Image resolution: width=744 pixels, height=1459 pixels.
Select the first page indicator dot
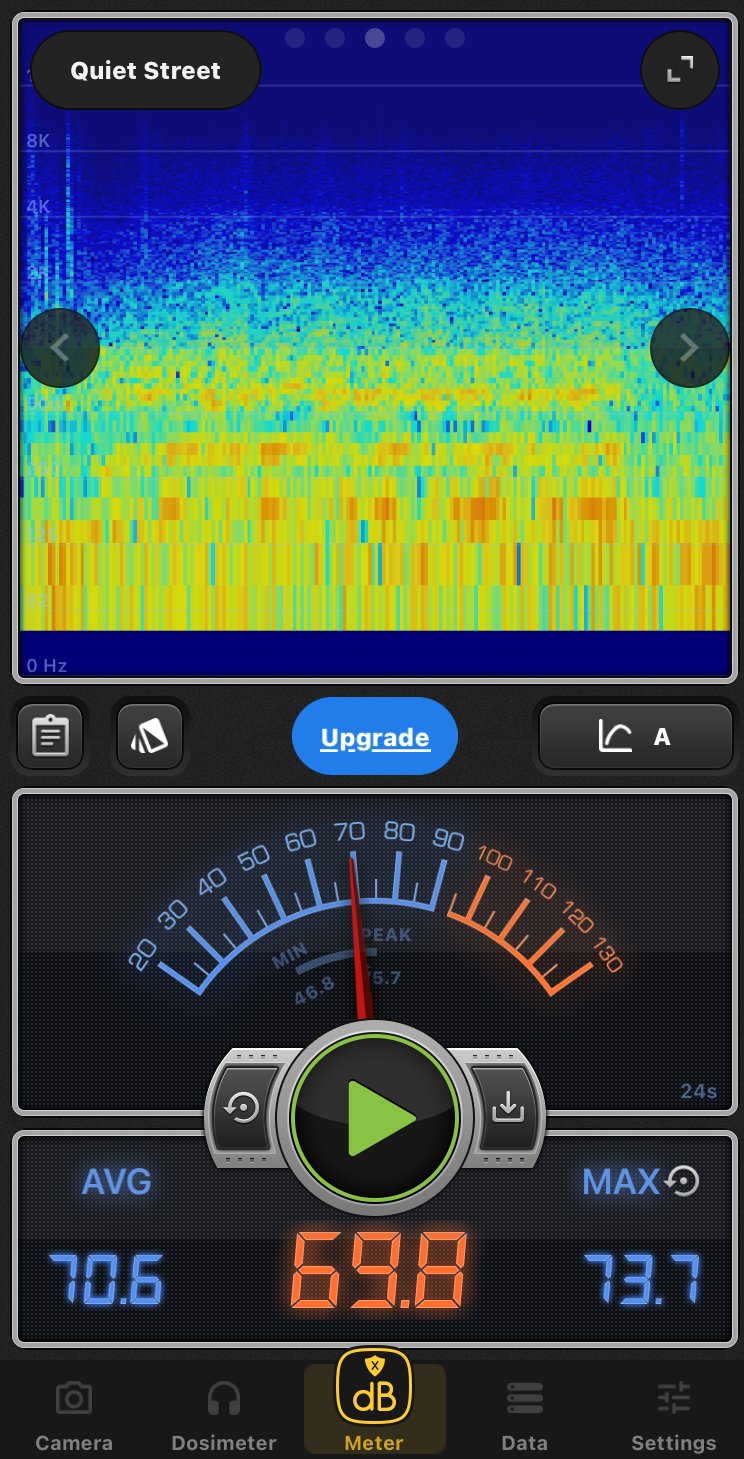coord(295,38)
